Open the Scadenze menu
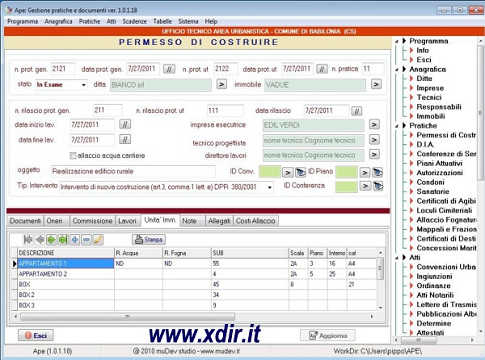This screenshot has width=485, height=360. click(x=134, y=21)
